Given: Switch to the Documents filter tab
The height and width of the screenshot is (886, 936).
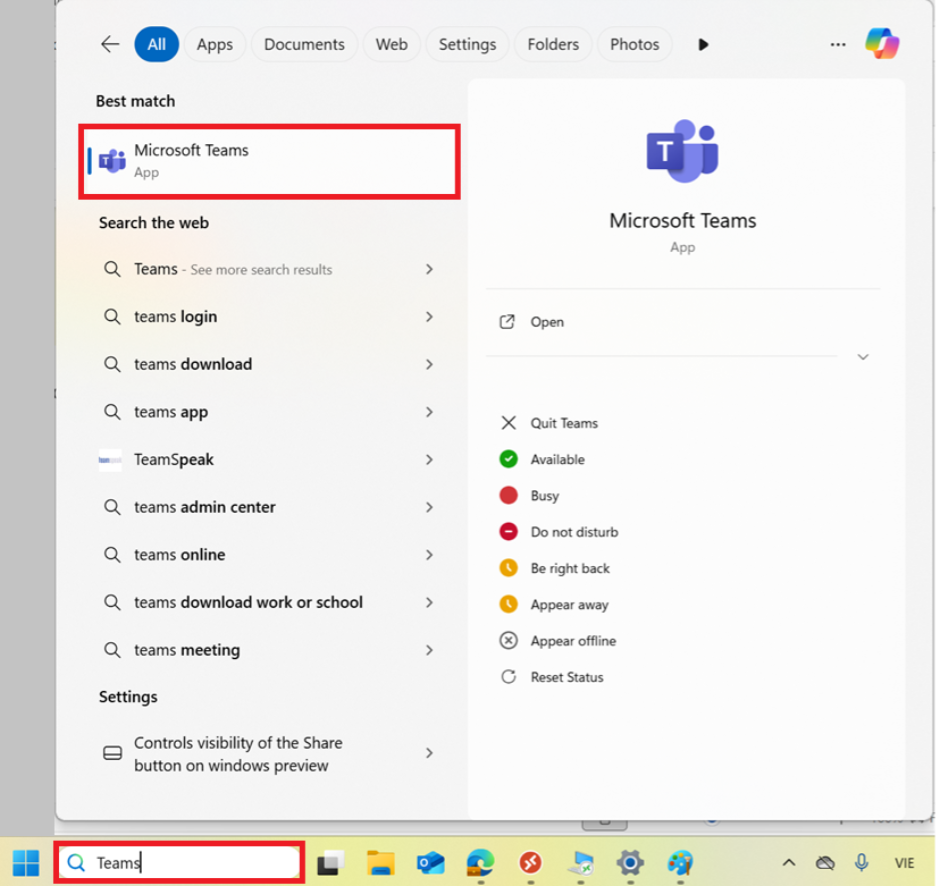Looking at the screenshot, I should [x=304, y=44].
